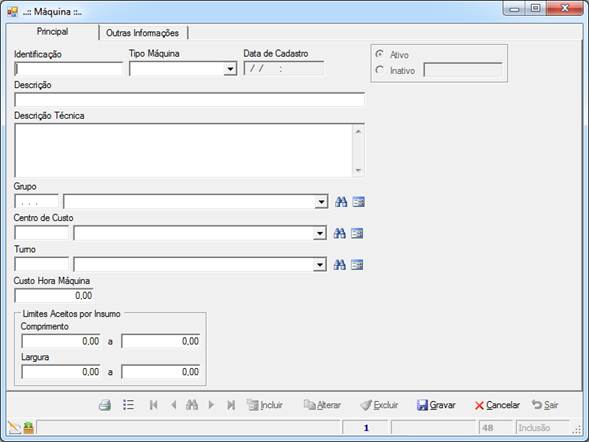Screen dimensions: 589x442
Task: Click the Alterar button
Action: [322, 405]
